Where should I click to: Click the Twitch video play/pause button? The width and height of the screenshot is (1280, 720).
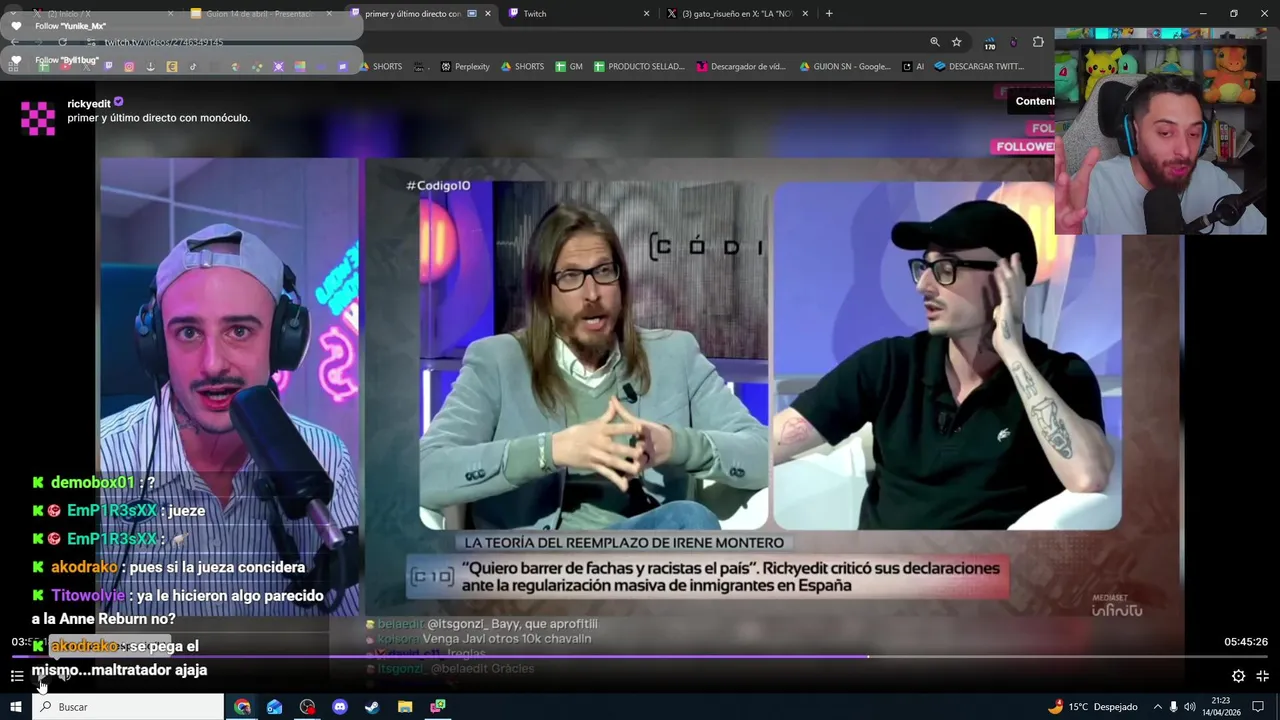pyautogui.click(x=41, y=677)
